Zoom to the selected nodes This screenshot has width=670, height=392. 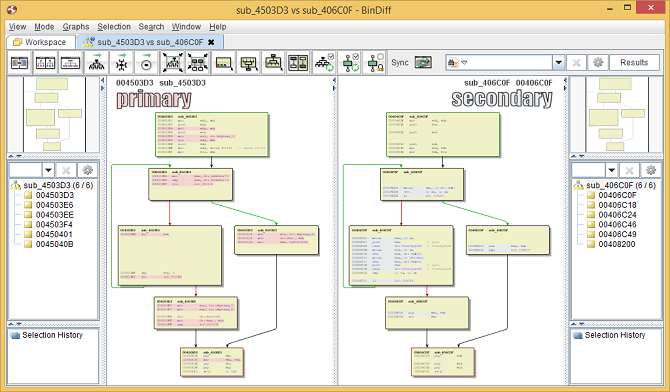point(197,63)
